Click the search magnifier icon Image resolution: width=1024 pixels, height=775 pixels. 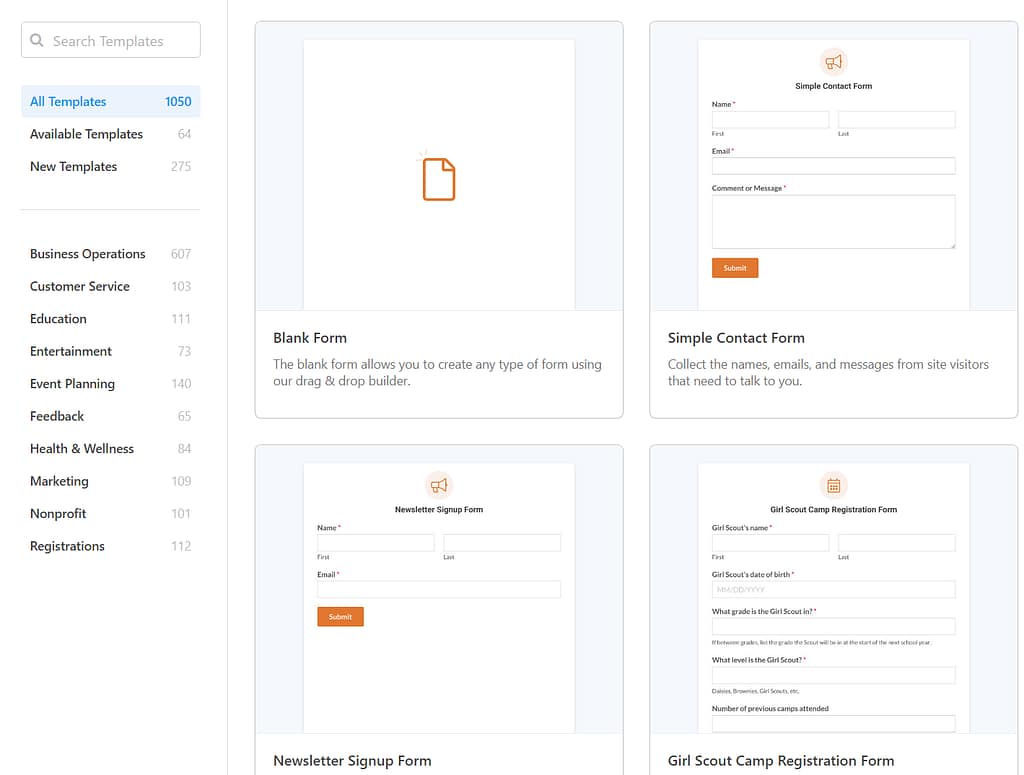pyautogui.click(x=37, y=40)
